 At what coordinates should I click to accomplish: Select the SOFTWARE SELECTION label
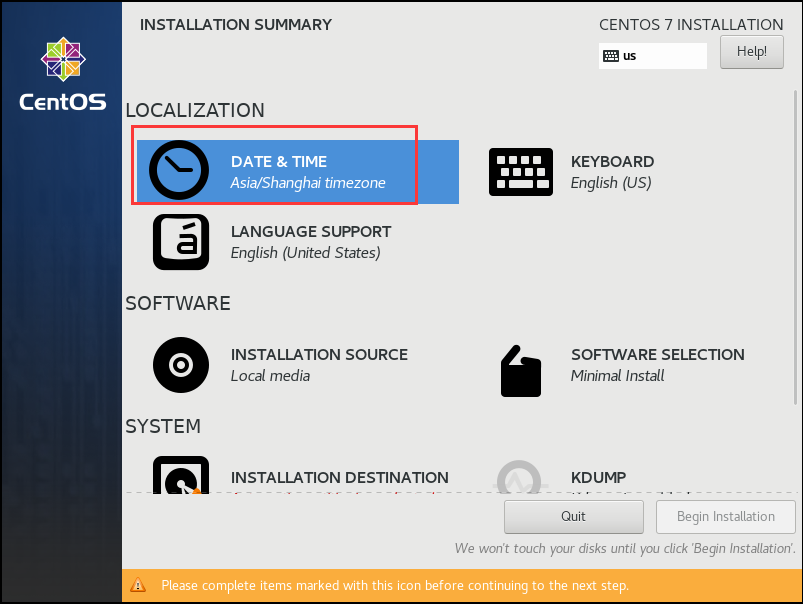click(x=658, y=355)
